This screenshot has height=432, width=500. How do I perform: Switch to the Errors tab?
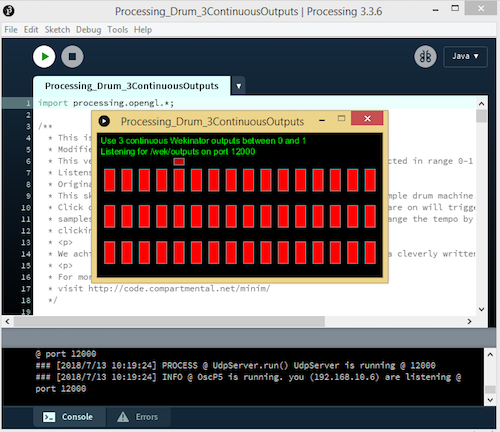click(137, 417)
